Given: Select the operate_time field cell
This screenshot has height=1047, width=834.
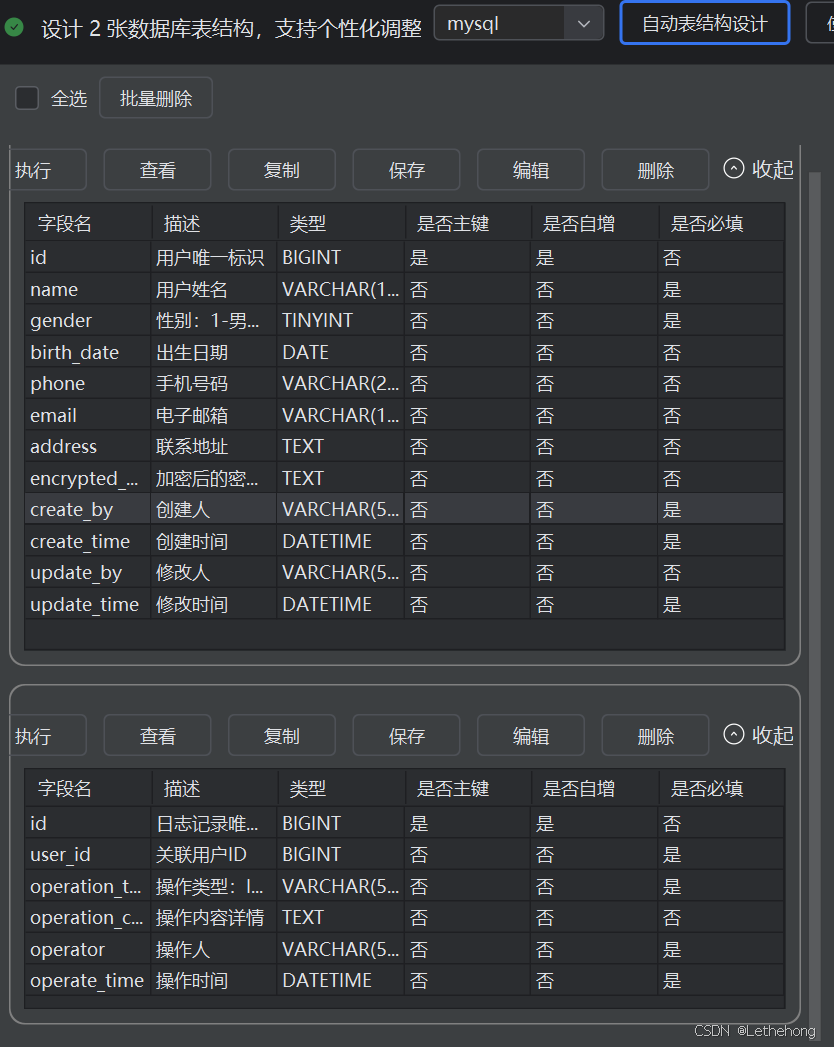Looking at the screenshot, I should pos(88,980).
